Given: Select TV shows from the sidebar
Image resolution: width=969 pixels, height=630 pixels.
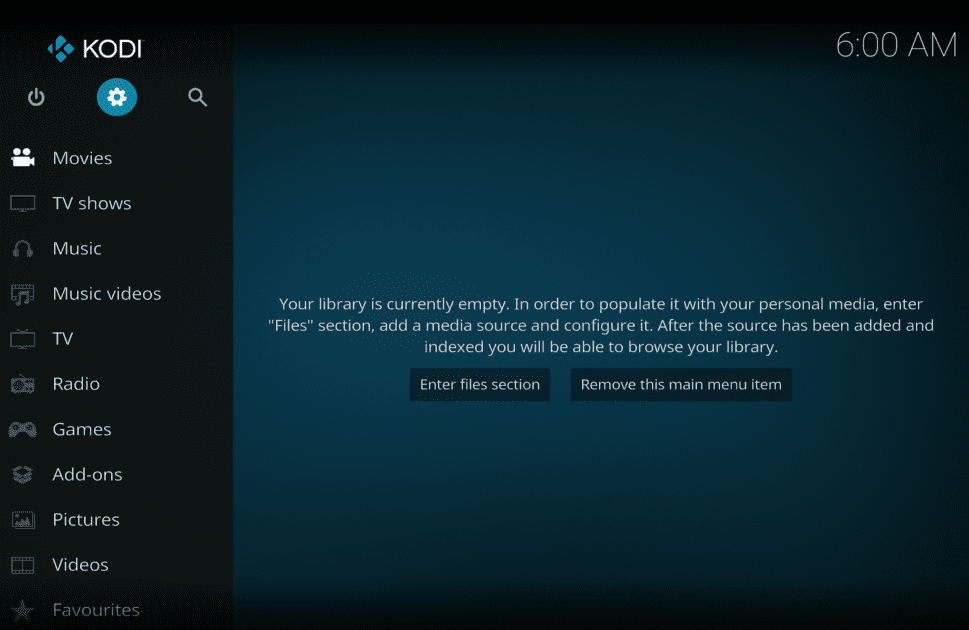Looking at the screenshot, I should [x=92, y=203].
